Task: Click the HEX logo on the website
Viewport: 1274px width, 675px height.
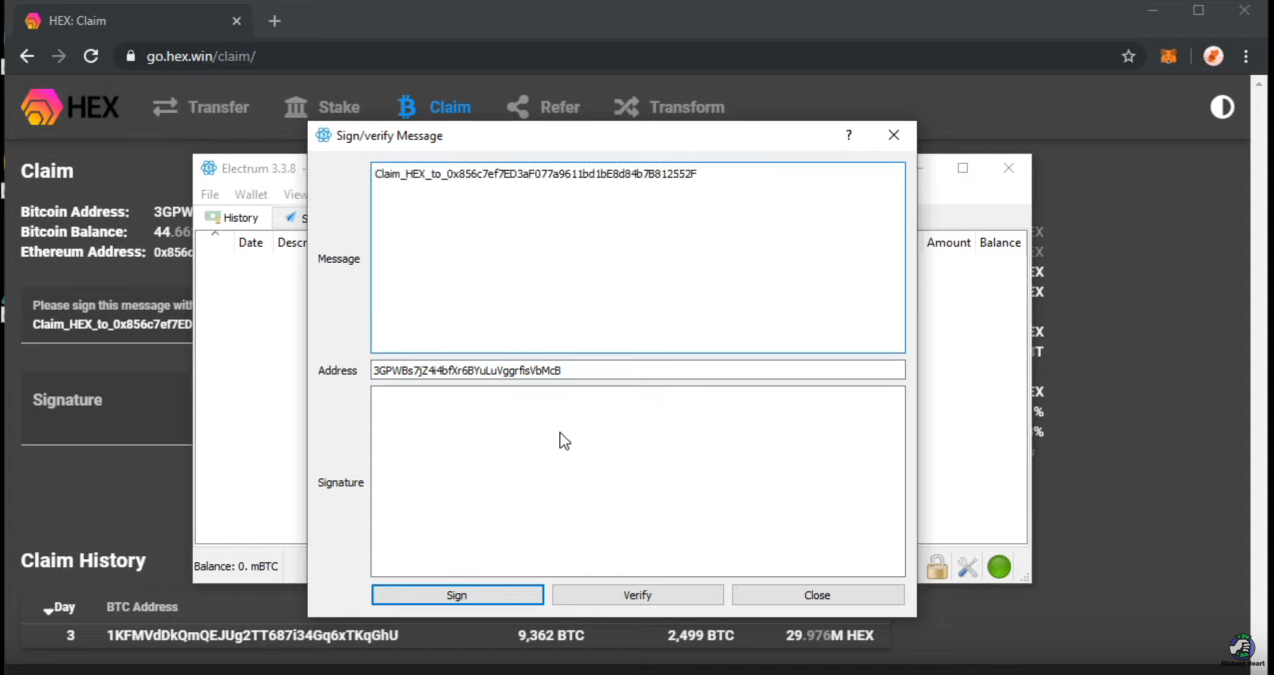Action: (x=70, y=107)
